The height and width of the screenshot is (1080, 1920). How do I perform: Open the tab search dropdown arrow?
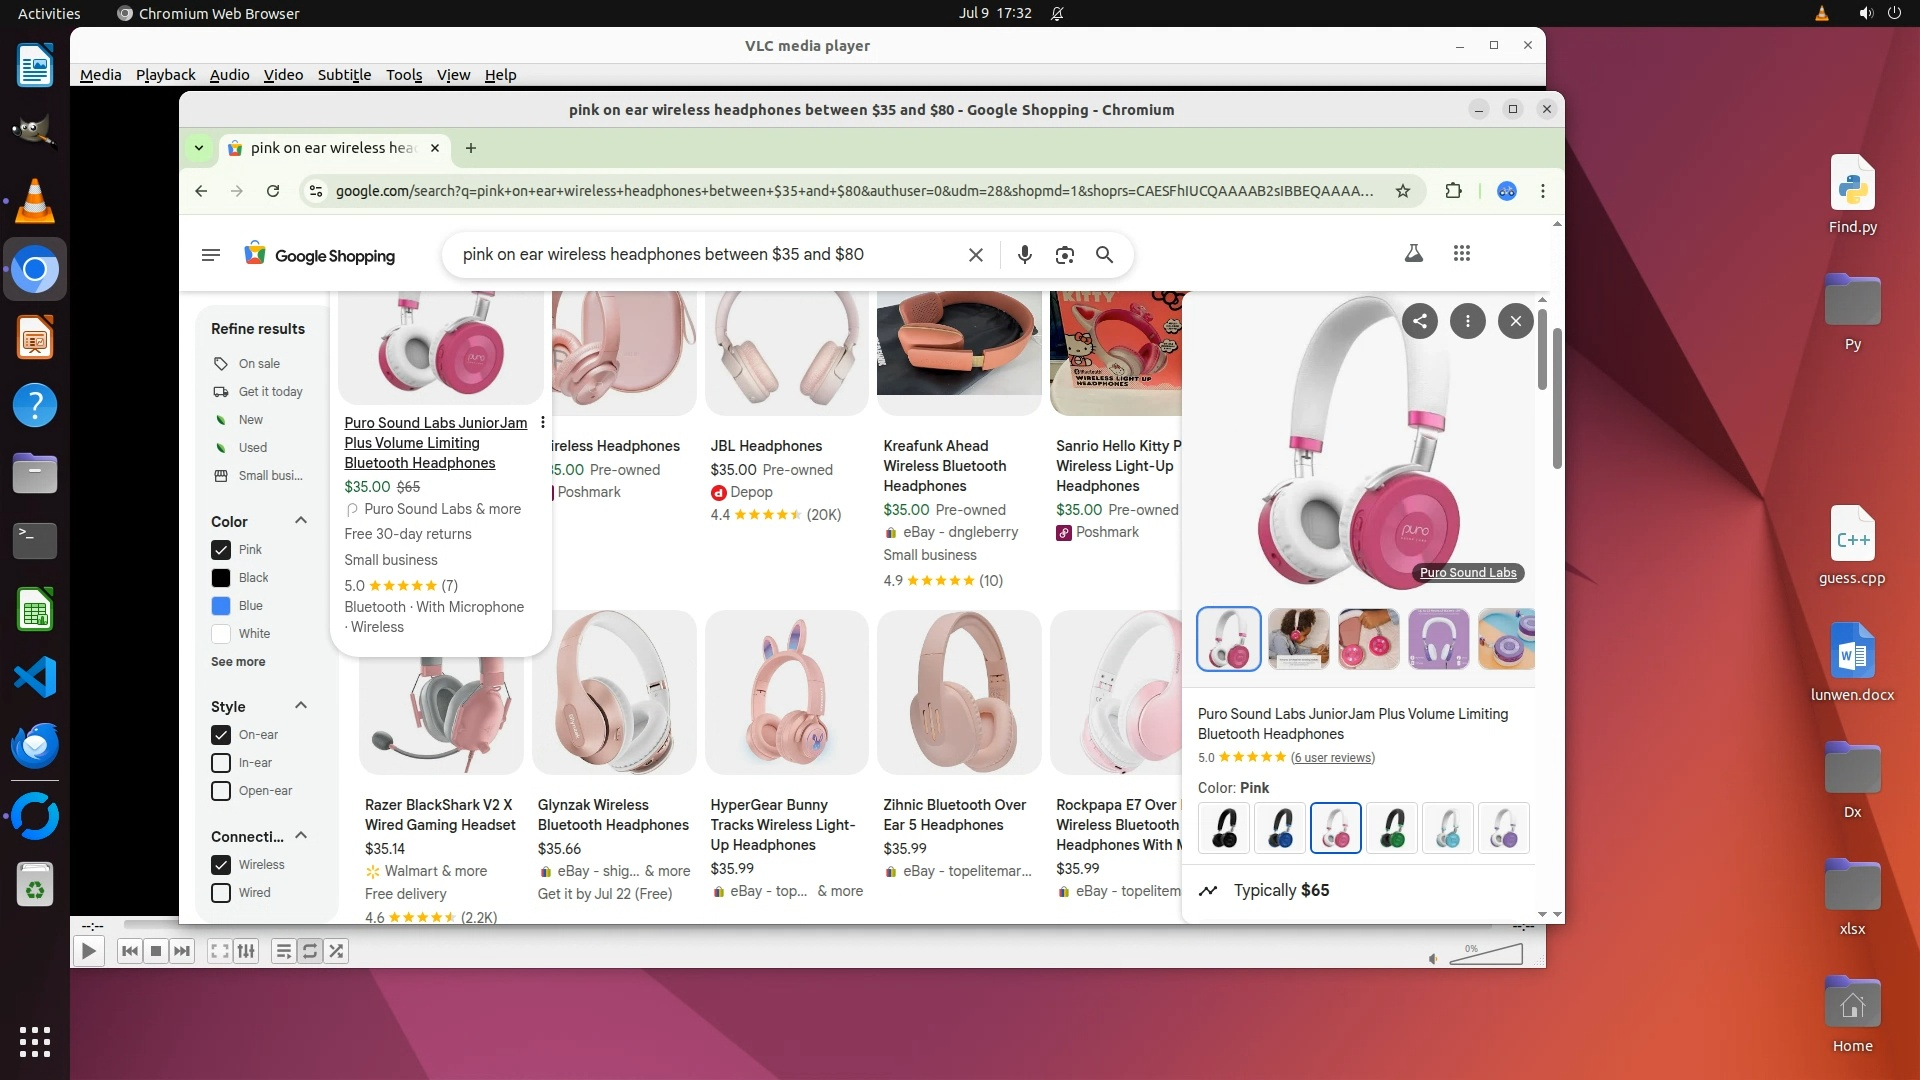pos(199,148)
